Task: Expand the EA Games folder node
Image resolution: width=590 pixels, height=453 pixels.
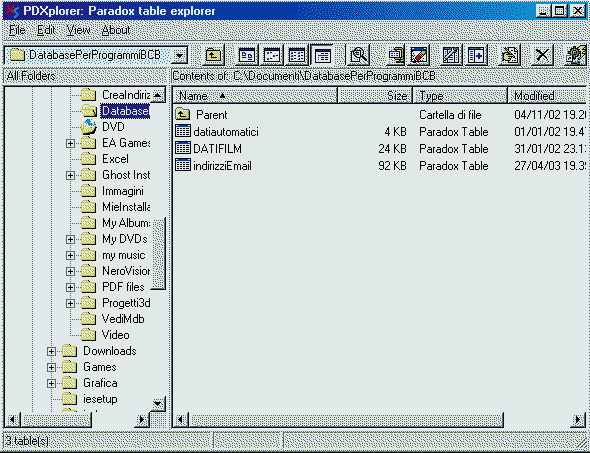Action: [x=70, y=143]
